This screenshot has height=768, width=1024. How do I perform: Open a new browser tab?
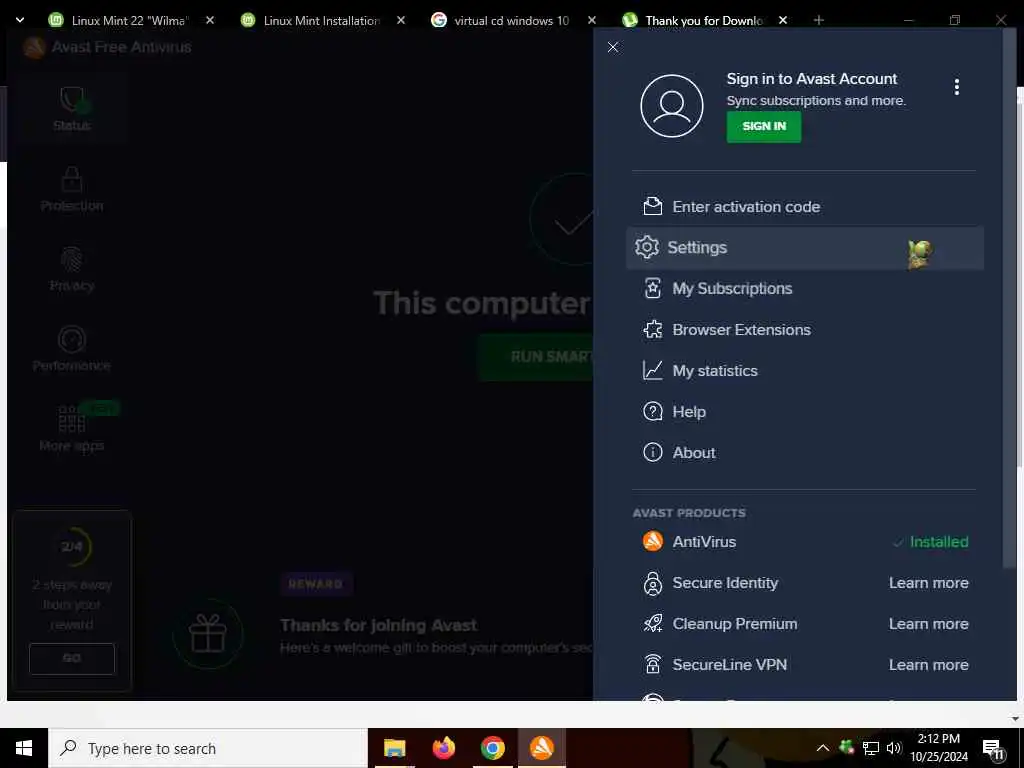[818, 20]
